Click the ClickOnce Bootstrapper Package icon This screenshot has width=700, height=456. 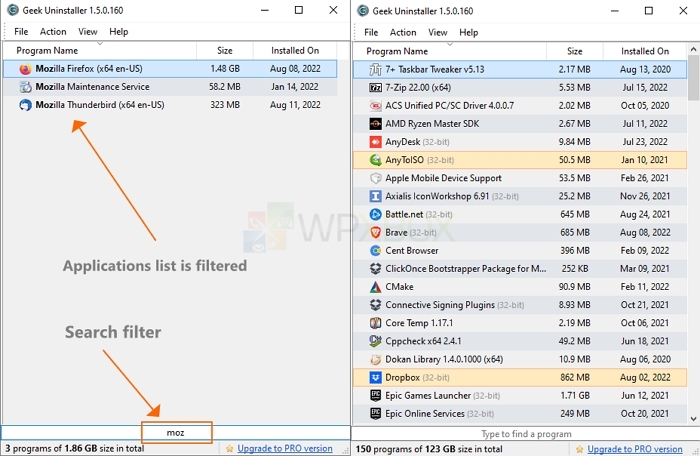375,268
